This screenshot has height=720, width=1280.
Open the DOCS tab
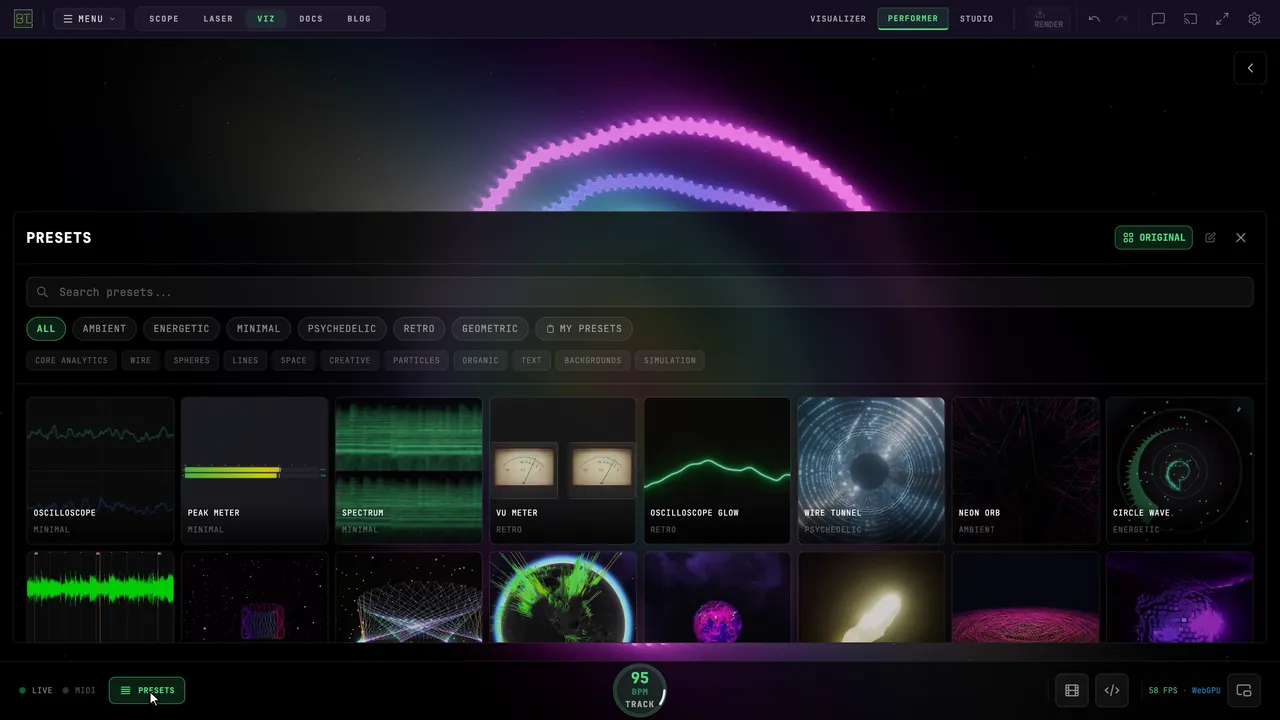[x=311, y=19]
